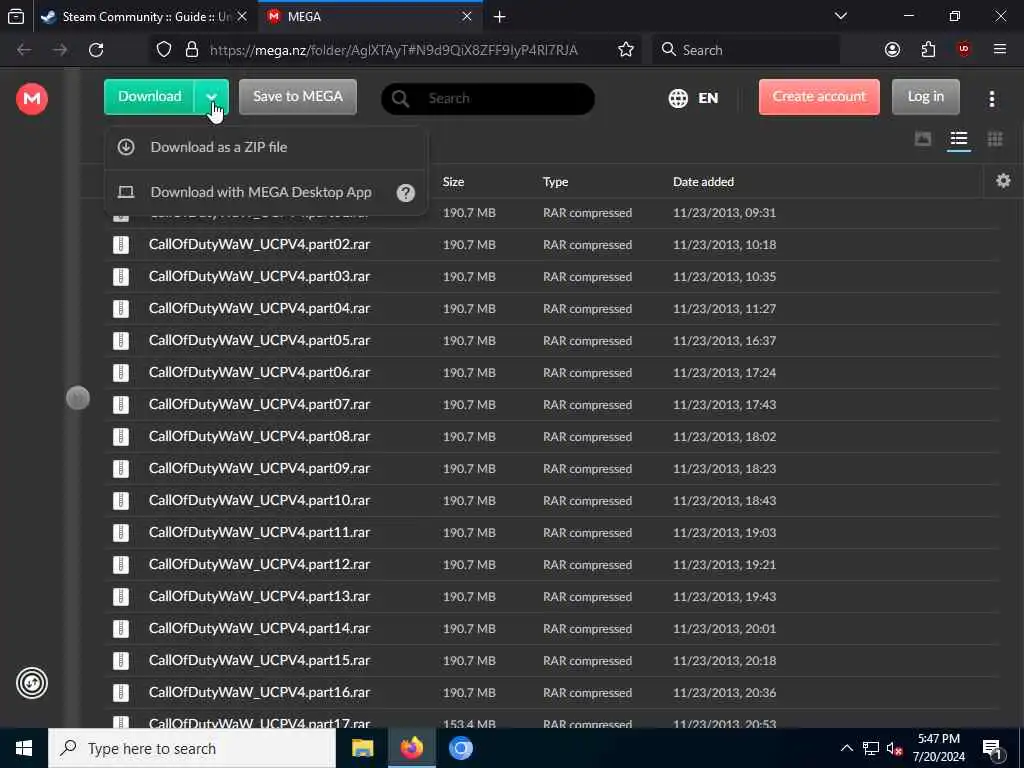Click Create account button
The height and width of the screenshot is (768, 1024).
coord(819,97)
